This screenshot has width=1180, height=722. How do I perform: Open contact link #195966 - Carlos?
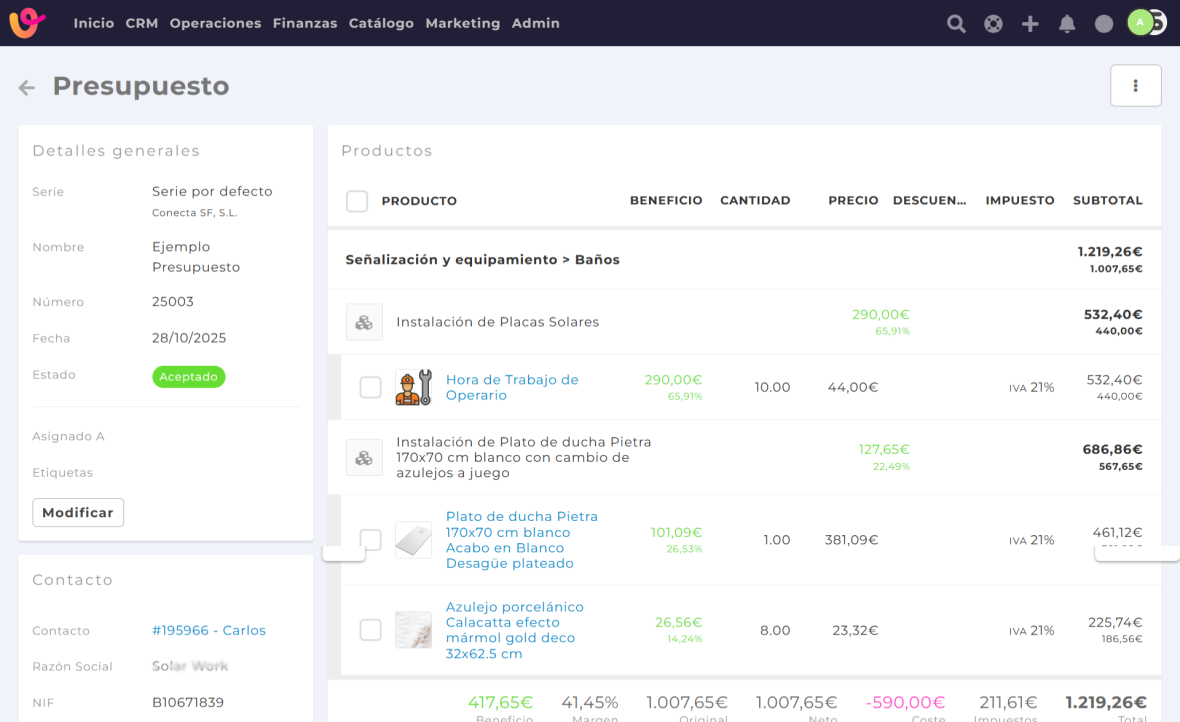(209, 631)
